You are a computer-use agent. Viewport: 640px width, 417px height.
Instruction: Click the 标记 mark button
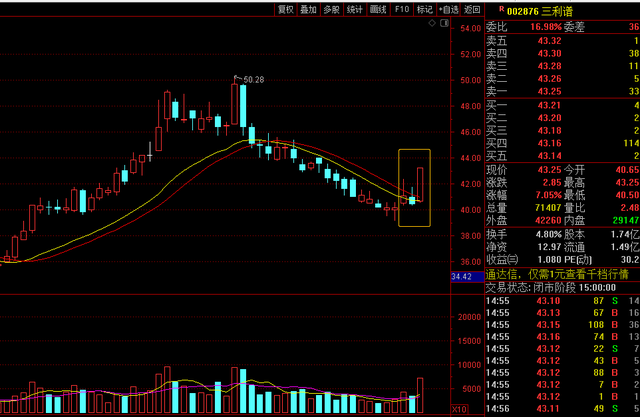coord(425,9)
